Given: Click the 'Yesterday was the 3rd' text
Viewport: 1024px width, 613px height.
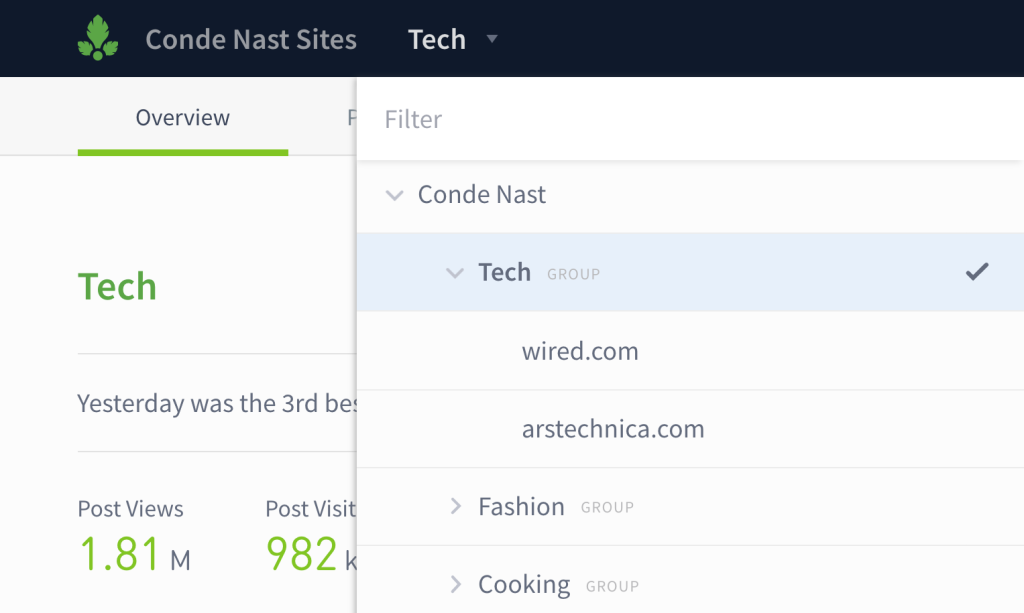Looking at the screenshot, I should tap(197, 403).
